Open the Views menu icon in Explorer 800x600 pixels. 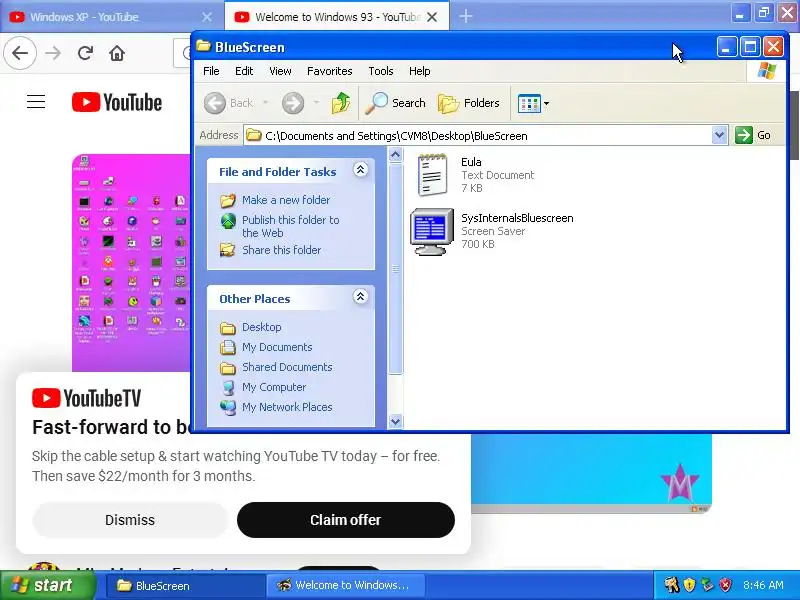(533, 103)
